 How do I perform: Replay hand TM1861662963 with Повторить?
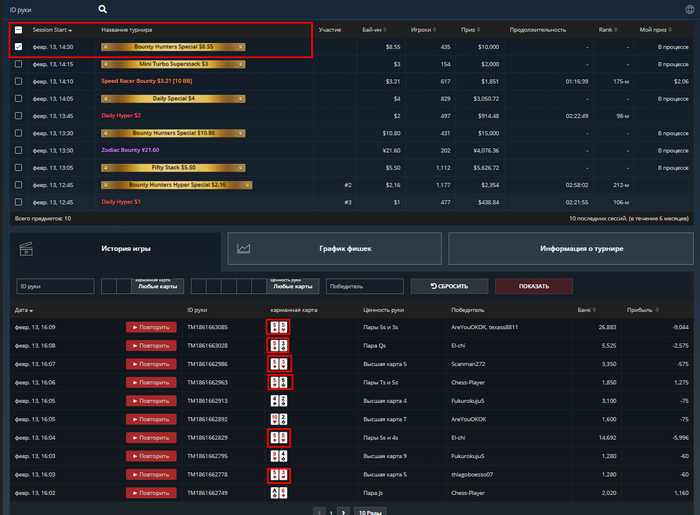pyautogui.click(x=151, y=382)
